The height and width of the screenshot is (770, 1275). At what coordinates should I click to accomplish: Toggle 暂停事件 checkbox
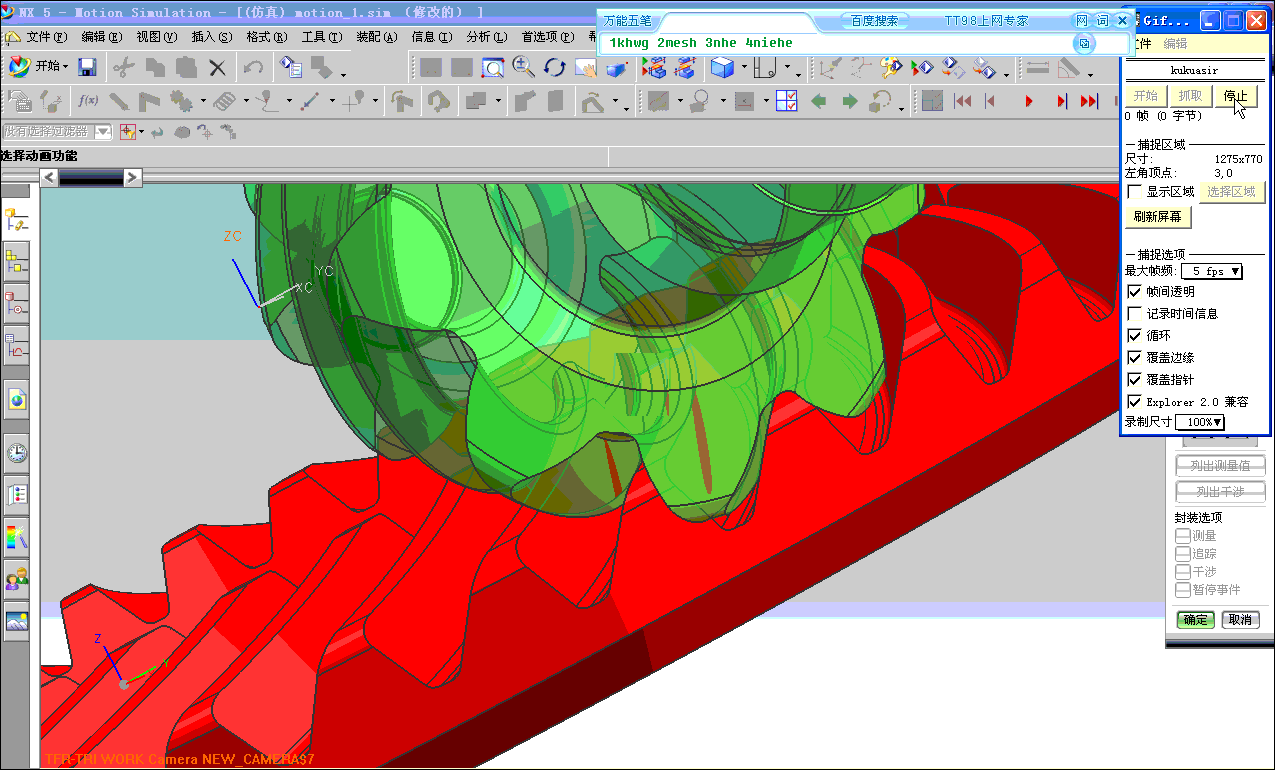coord(1182,590)
